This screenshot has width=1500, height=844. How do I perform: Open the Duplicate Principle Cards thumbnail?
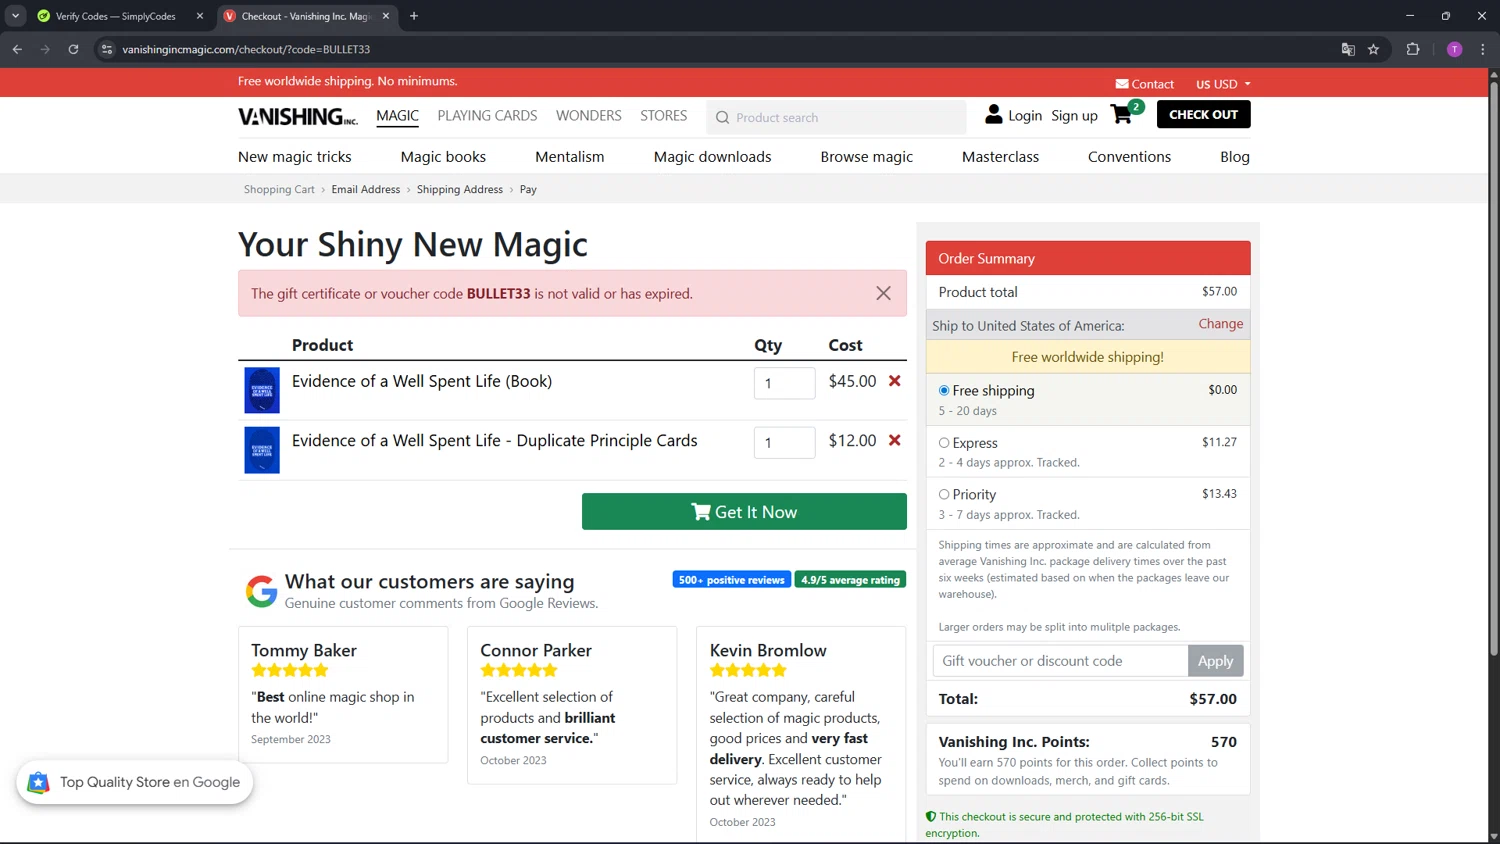262,450
